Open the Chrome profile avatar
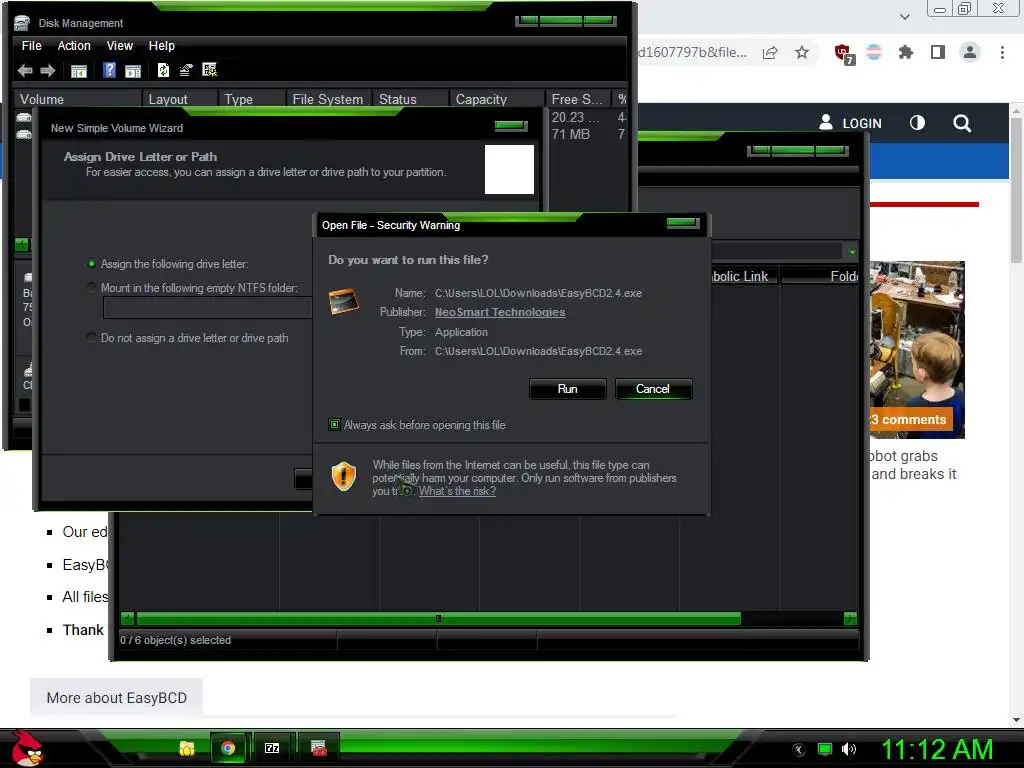Image resolution: width=1024 pixels, height=768 pixels. (x=970, y=52)
